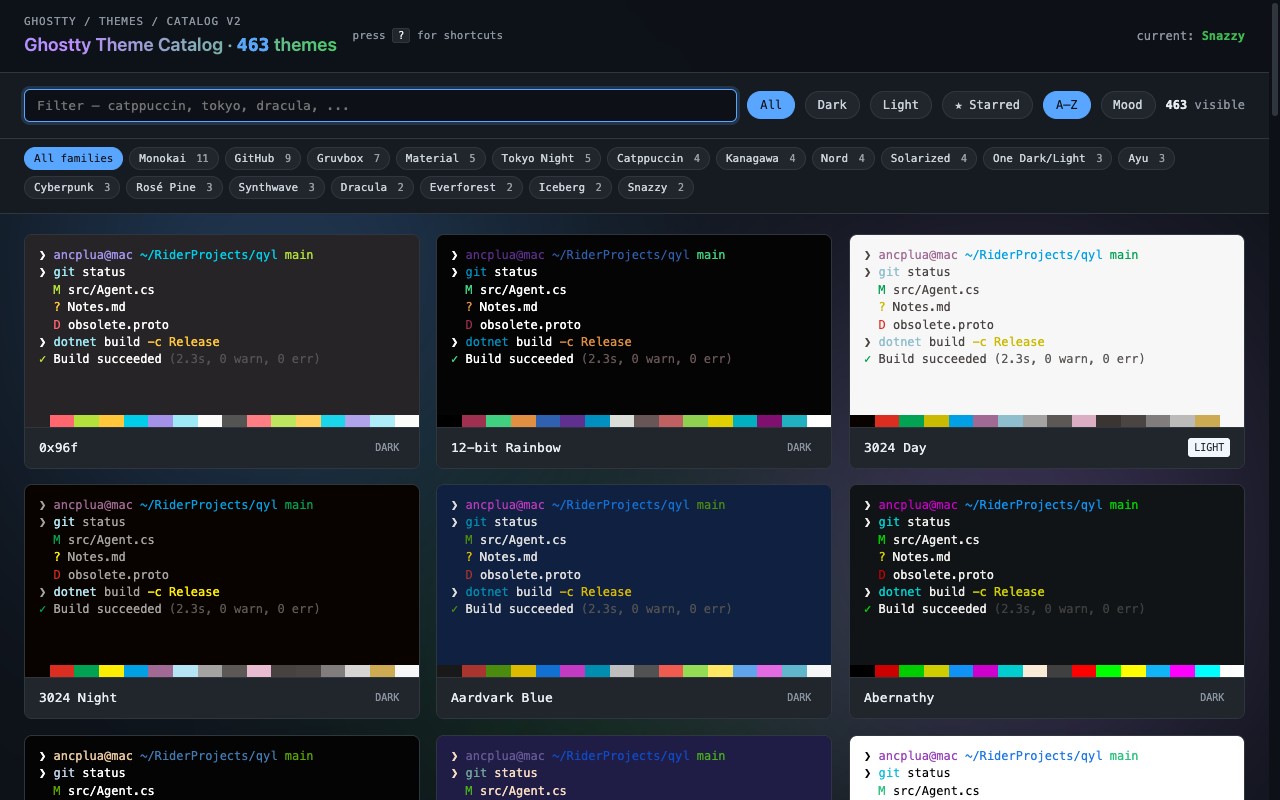Filter by Nord family

pos(843,158)
